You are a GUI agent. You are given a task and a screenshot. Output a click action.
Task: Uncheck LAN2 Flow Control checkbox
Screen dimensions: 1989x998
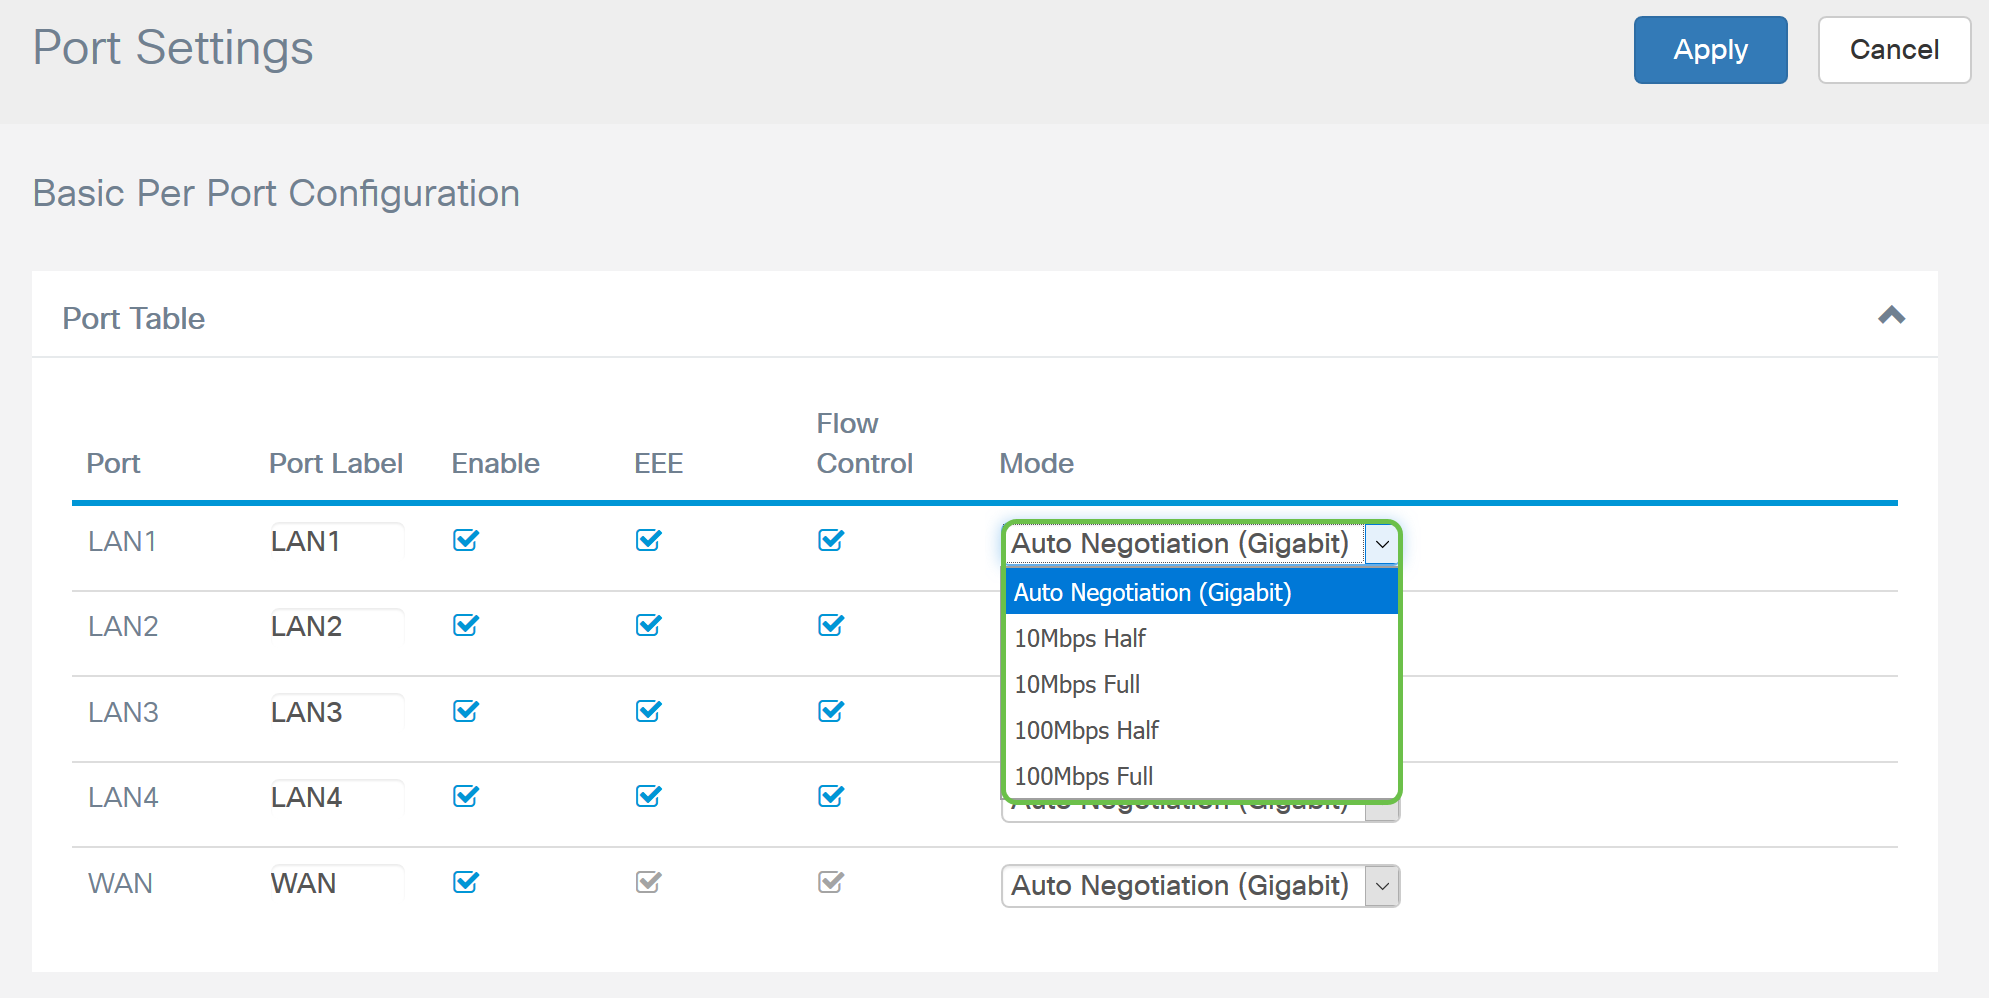831,626
